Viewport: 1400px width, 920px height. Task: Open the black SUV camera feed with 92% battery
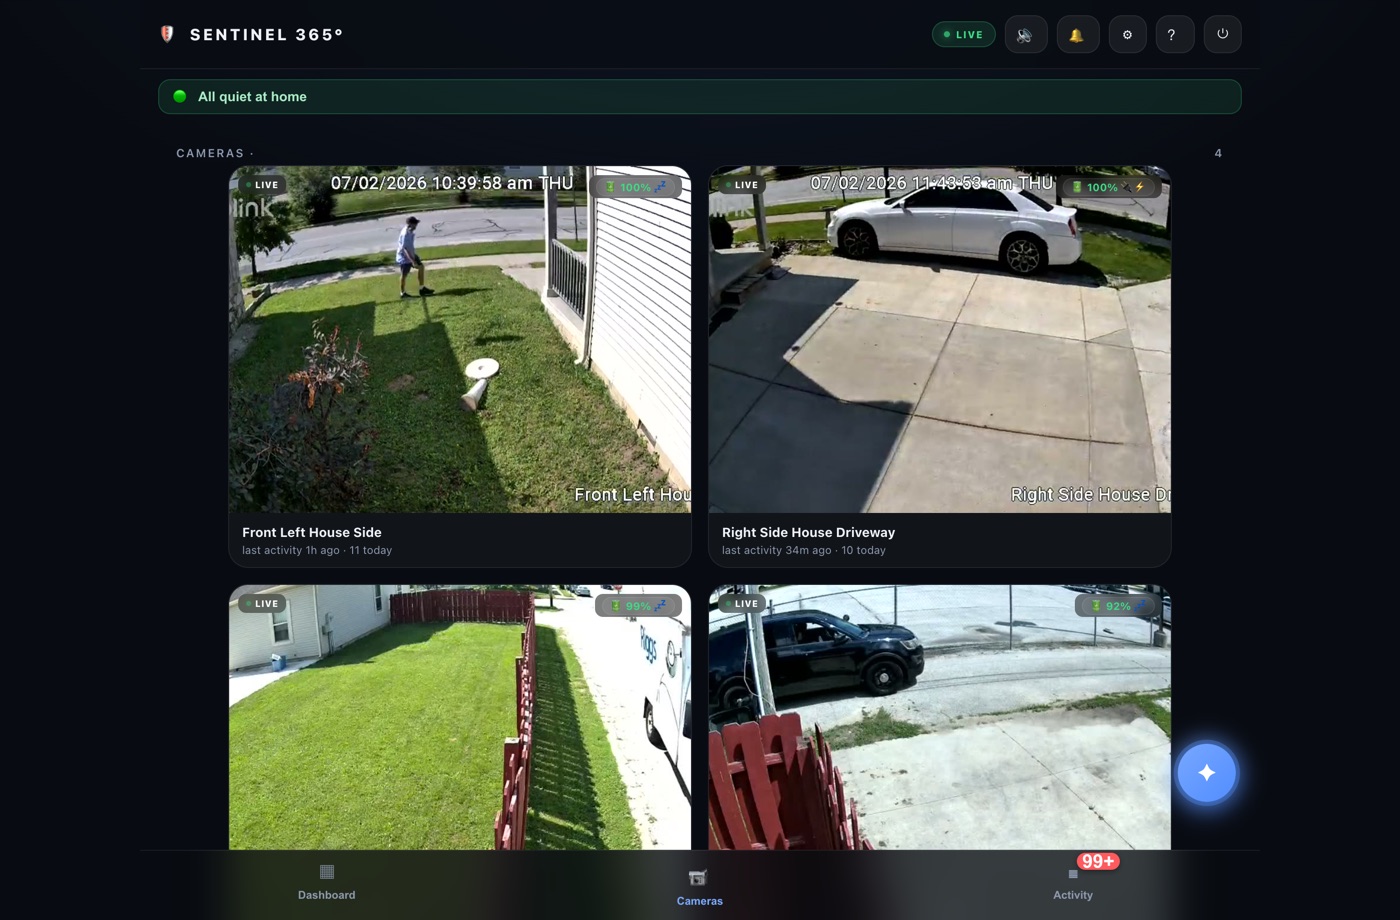click(x=940, y=717)
